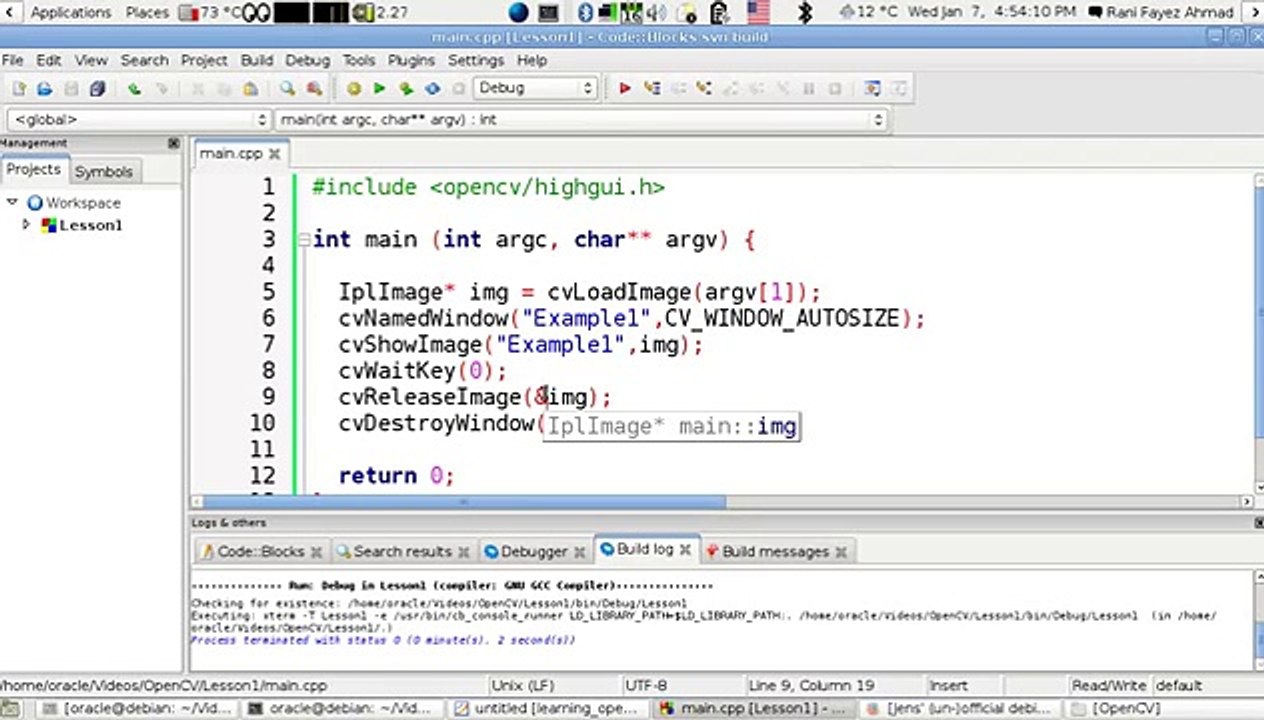The image size is (1264, 720).
Task: Close the Search results log tab
Action: 463,551
